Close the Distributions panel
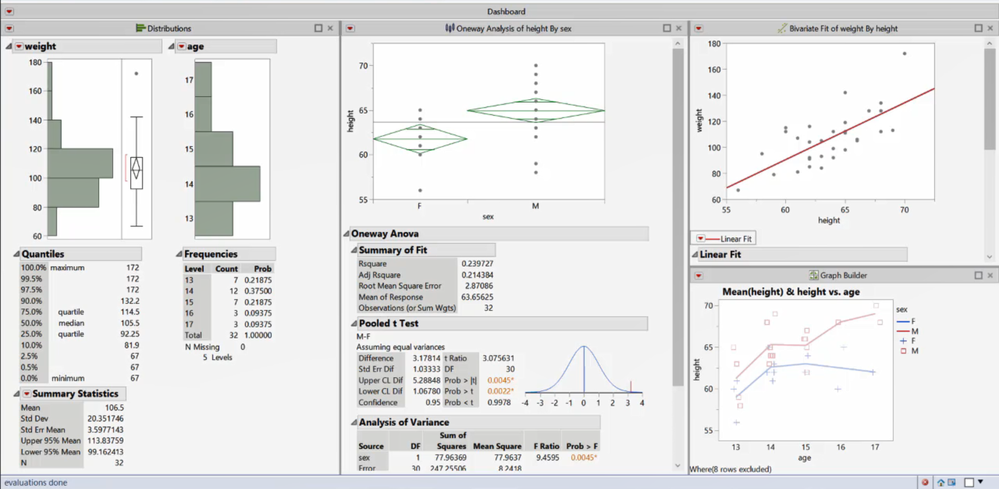 330,28
